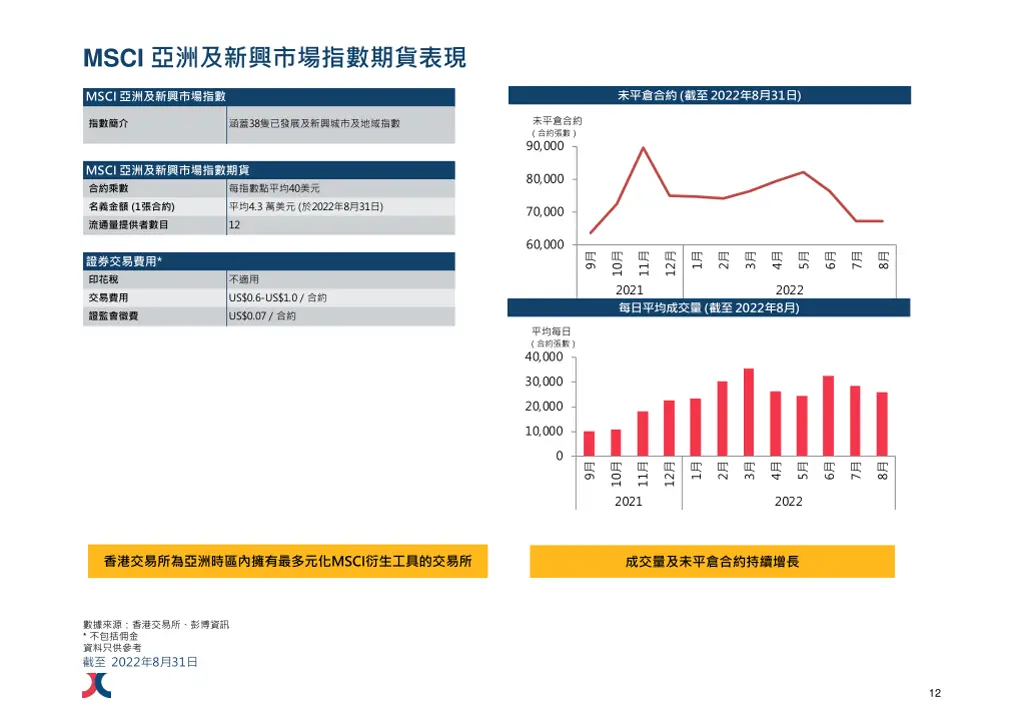The width and height of the screenshot is (1024, 724).
Task: Select the 'MSCI 亞洲及新興市場指數' table header
Action: pos(269,97)
